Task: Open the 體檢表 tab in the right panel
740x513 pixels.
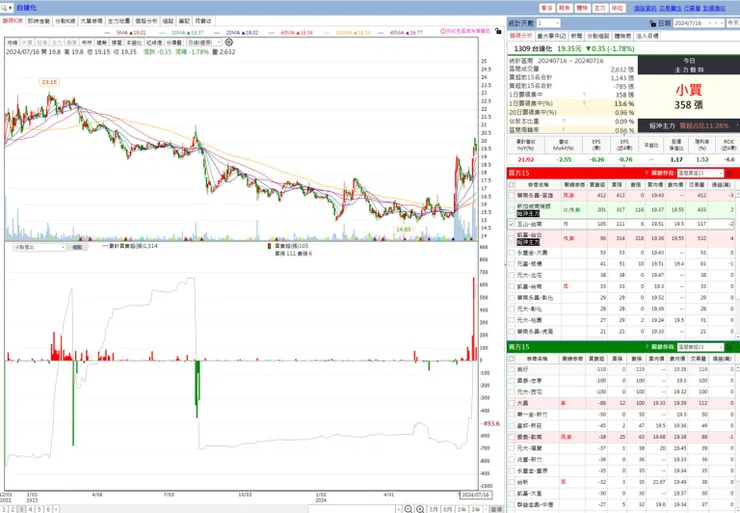Action: pyautogui.click(x=623, y=36)
